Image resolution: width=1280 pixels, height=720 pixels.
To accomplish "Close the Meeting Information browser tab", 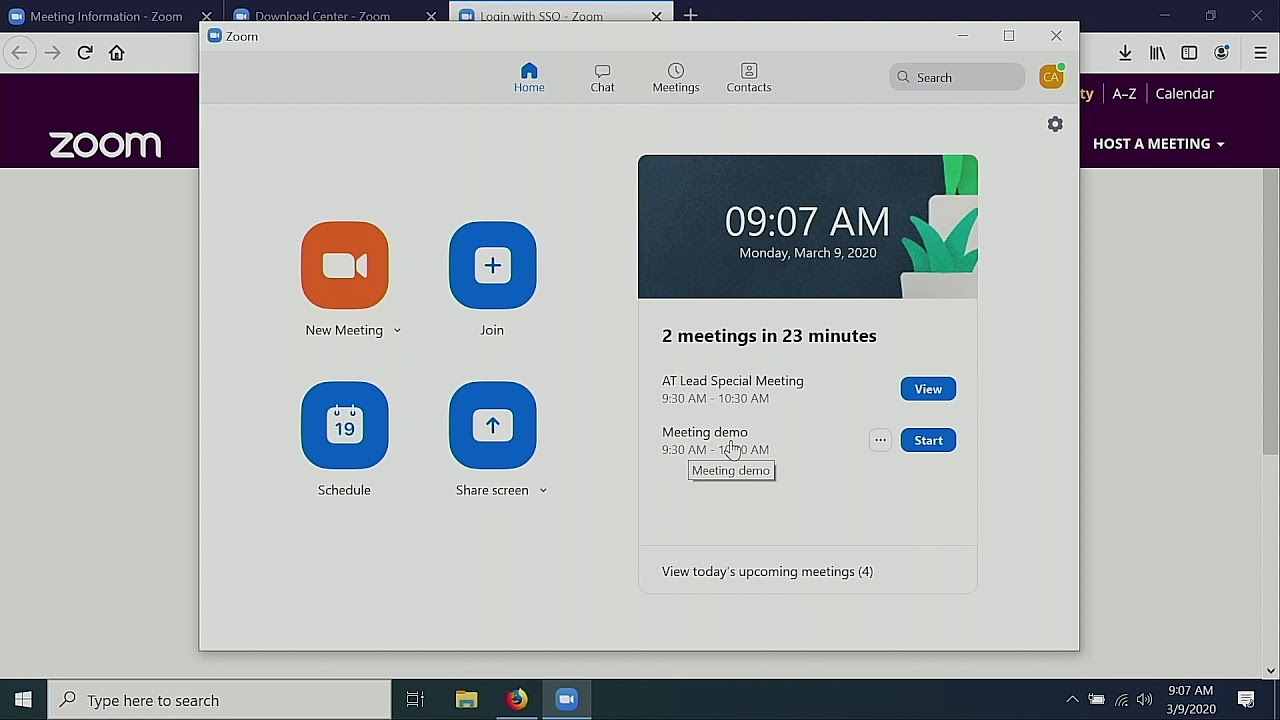I will pos(206,16).
